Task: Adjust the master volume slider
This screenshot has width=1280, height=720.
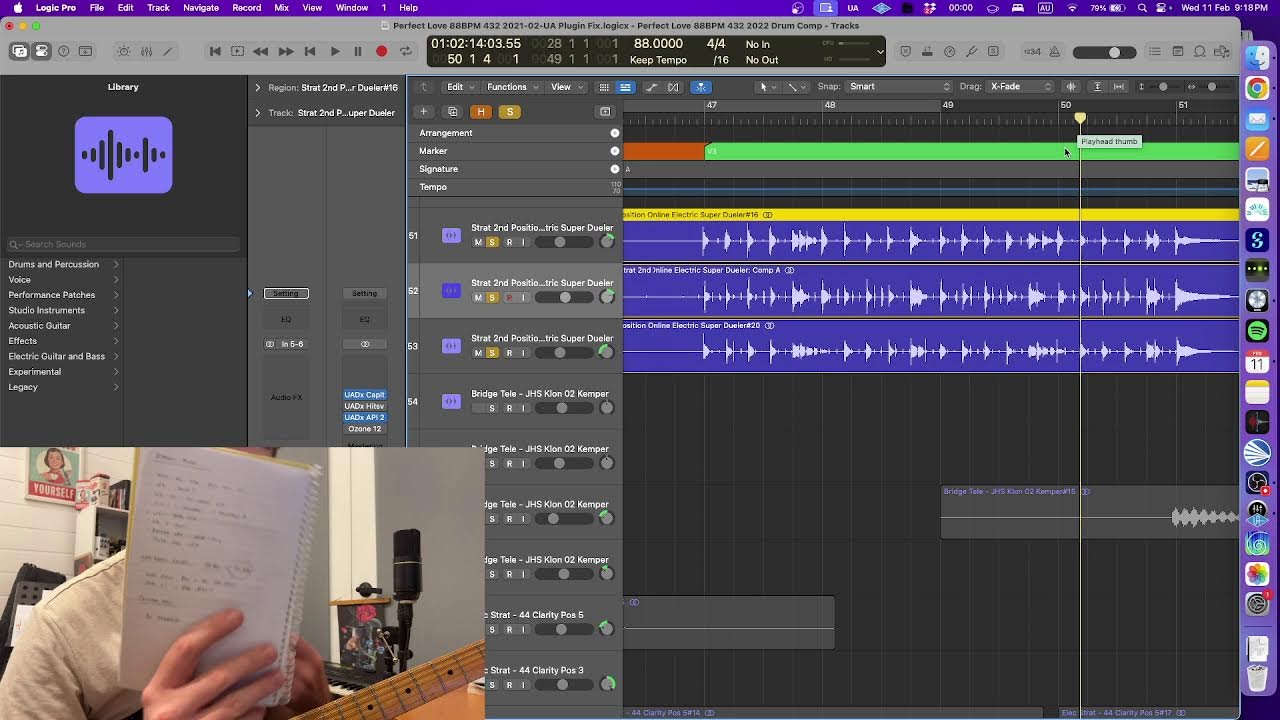Action: pyautogui.click(x=1103, y=52)
